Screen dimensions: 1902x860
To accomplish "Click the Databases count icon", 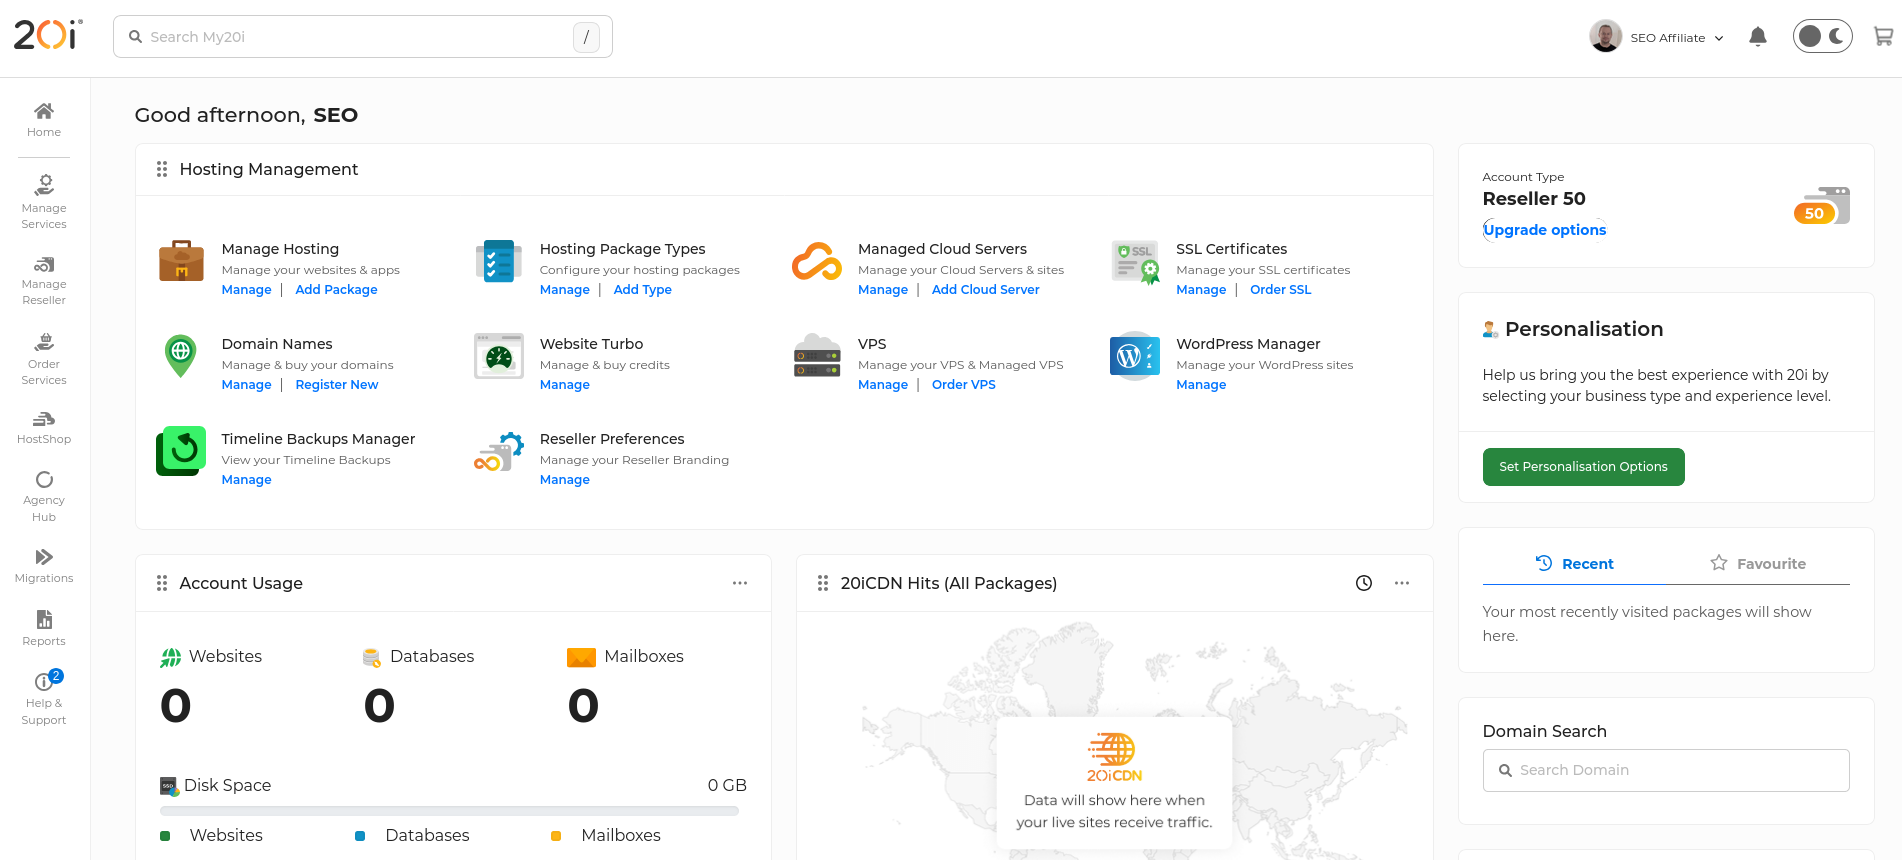I will [x=372, y=657].
